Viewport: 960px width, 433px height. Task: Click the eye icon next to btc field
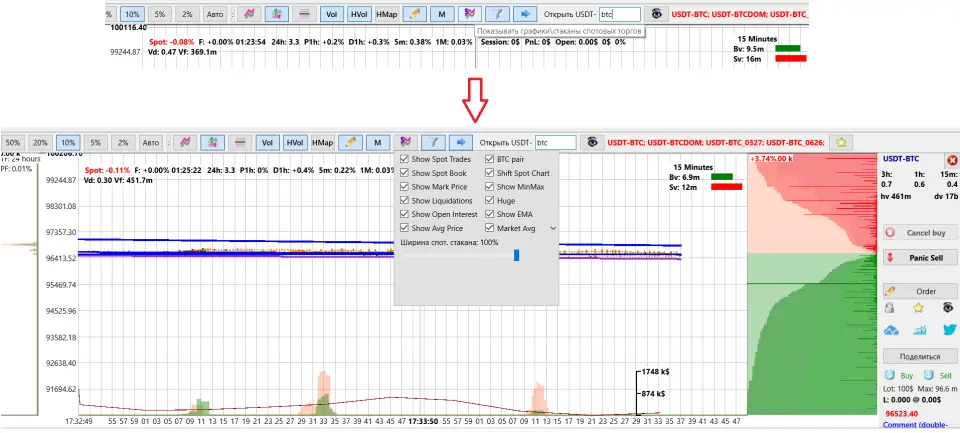pos(592,143)
